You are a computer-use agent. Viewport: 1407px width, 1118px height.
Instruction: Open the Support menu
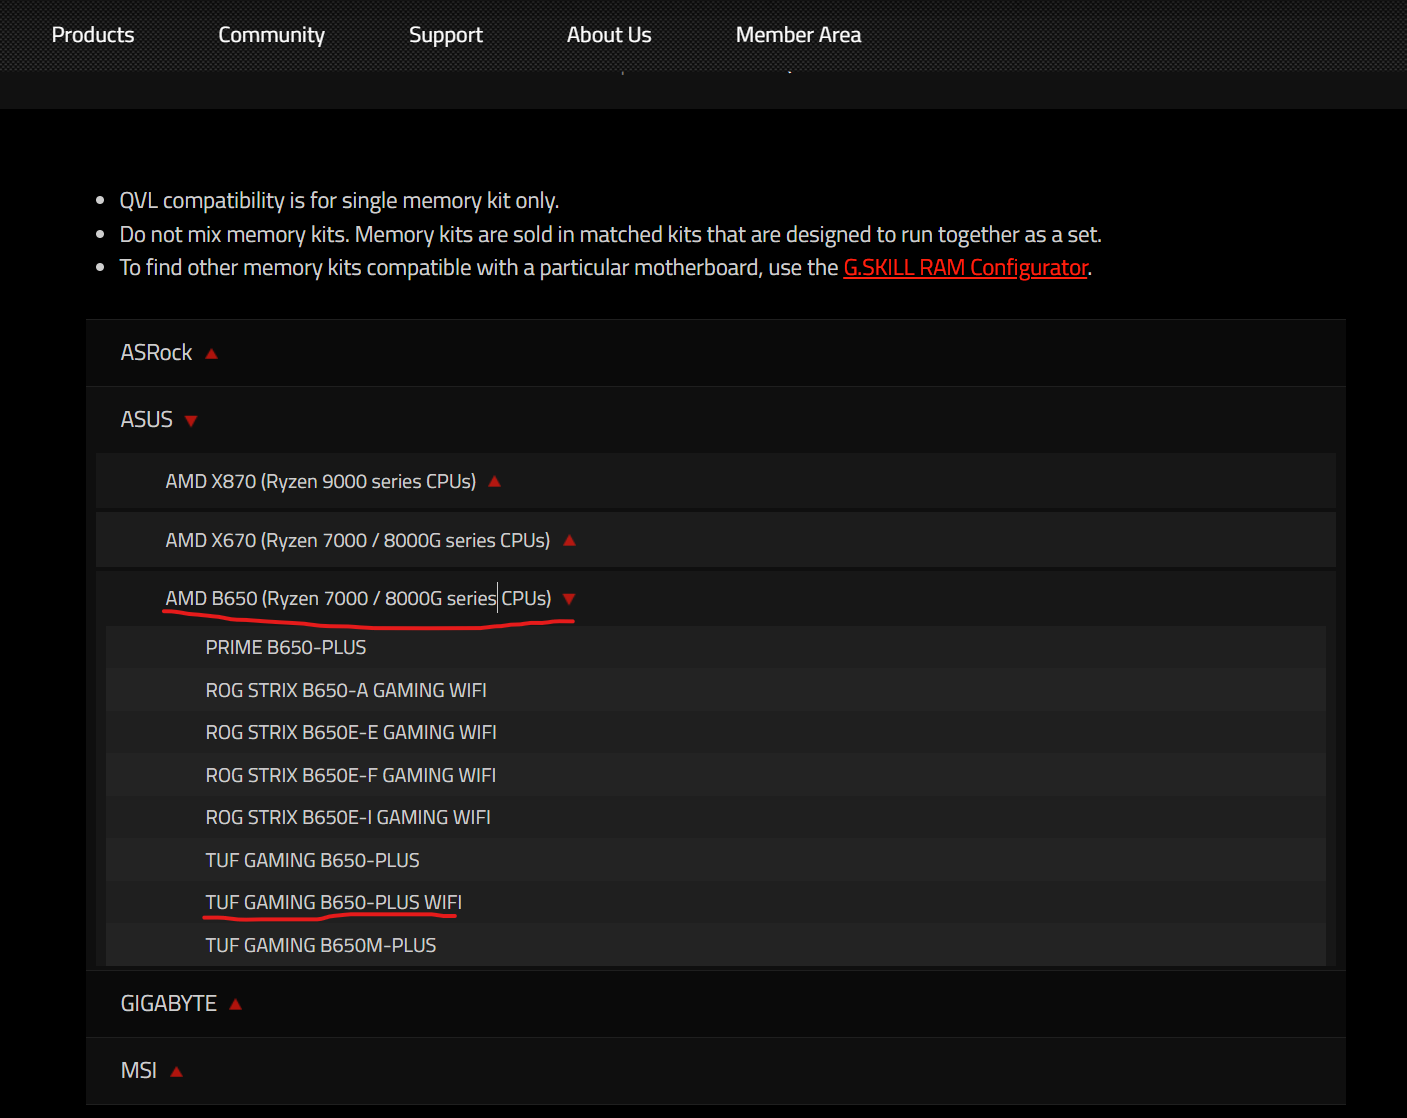[x=445, y=35]
